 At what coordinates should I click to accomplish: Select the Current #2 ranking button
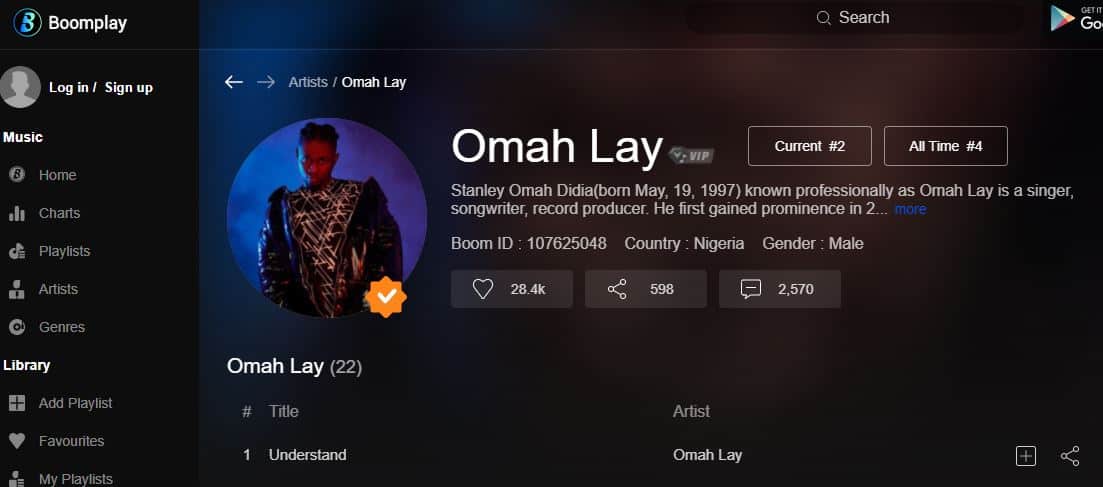810,146
